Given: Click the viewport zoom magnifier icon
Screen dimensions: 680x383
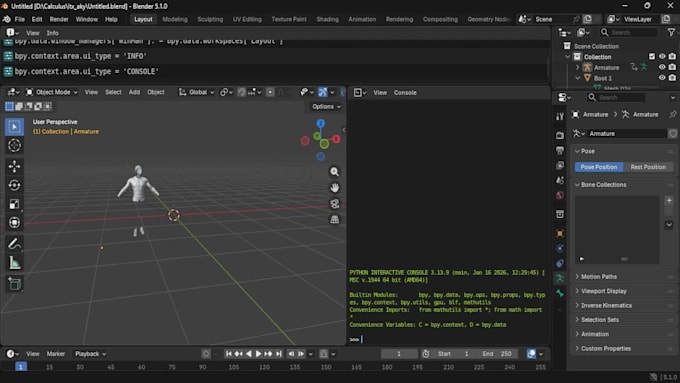Looking at the screenshot, I should (x=334, y=172).
